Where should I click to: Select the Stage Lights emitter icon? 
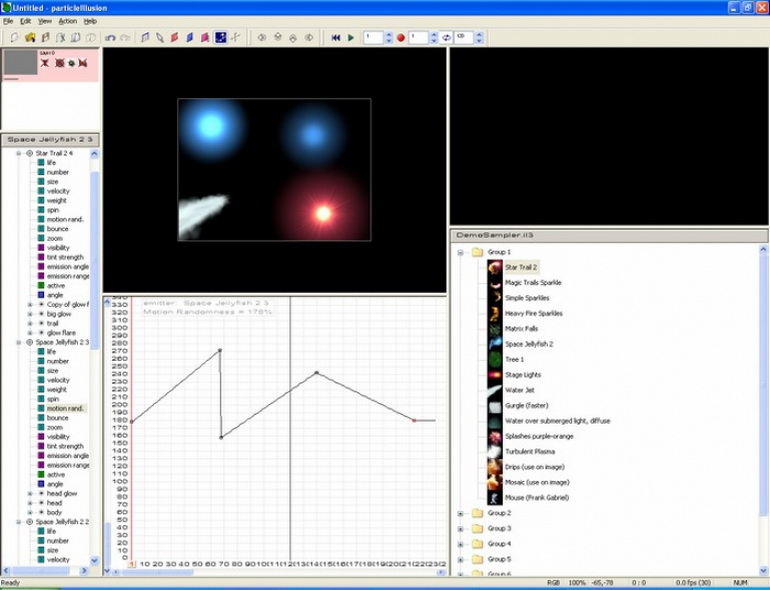pyautogui.click(x=495, y=374)
